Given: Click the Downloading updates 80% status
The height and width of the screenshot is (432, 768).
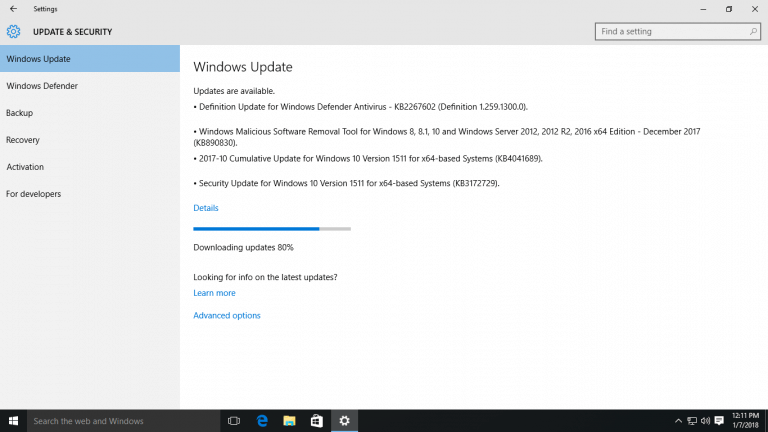Looking at the screenshot, I should [x=243, y=247].
